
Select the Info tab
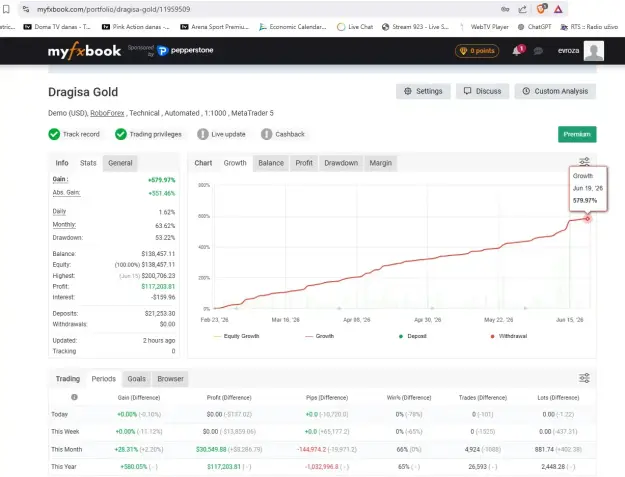point(62,163)
